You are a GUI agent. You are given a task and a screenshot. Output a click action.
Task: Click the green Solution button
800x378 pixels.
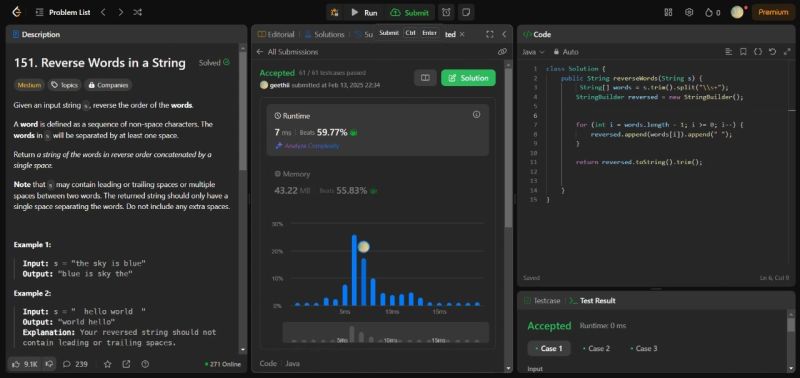pos(468,78)
